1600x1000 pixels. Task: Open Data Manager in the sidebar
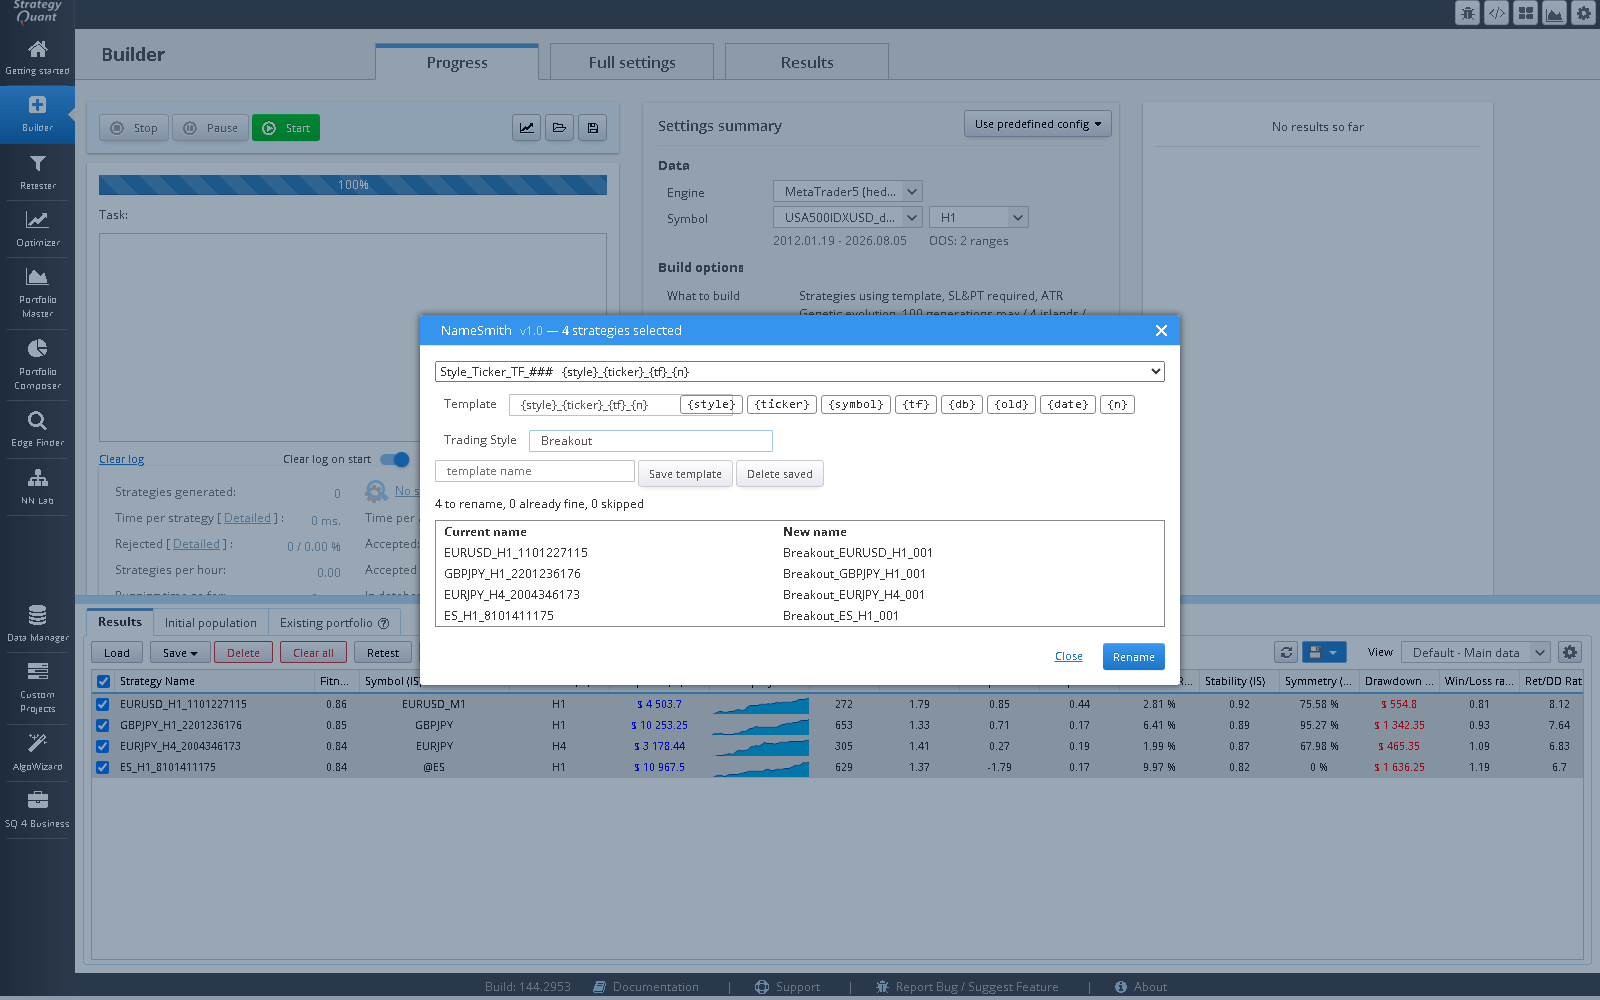(x=37, y=624)
